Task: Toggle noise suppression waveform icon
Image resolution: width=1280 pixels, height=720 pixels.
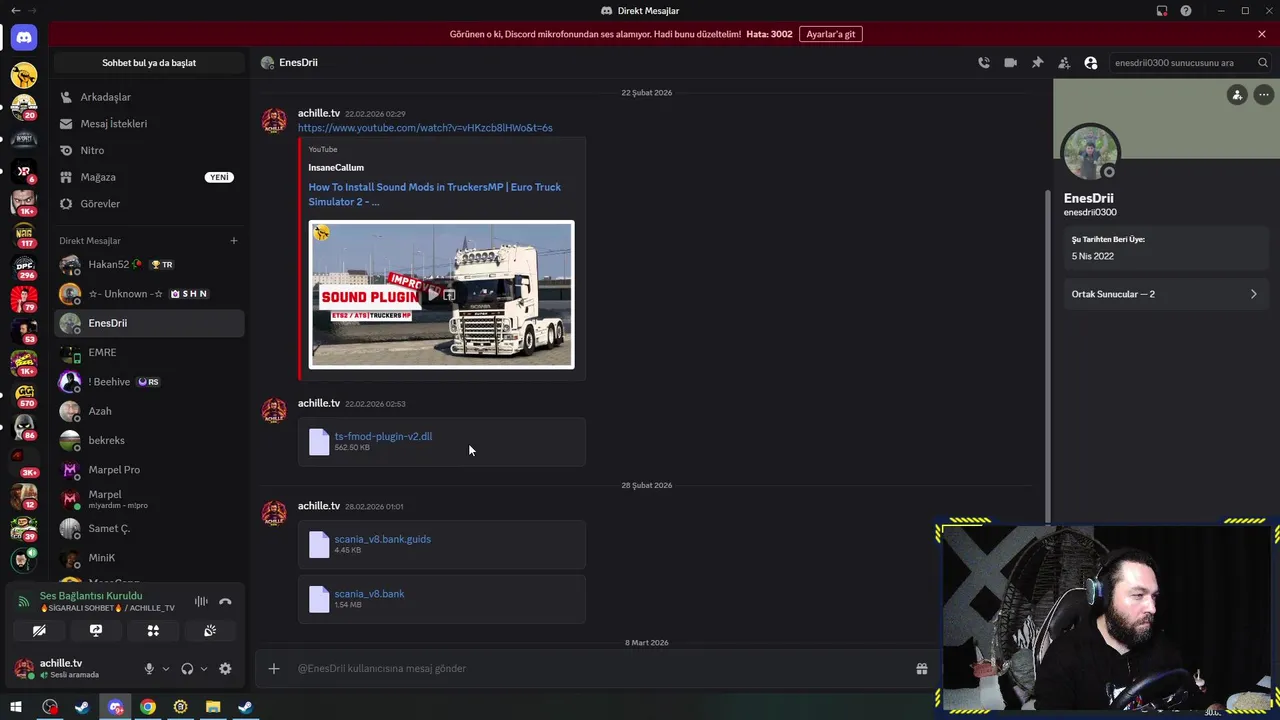Action: (201, 602)
